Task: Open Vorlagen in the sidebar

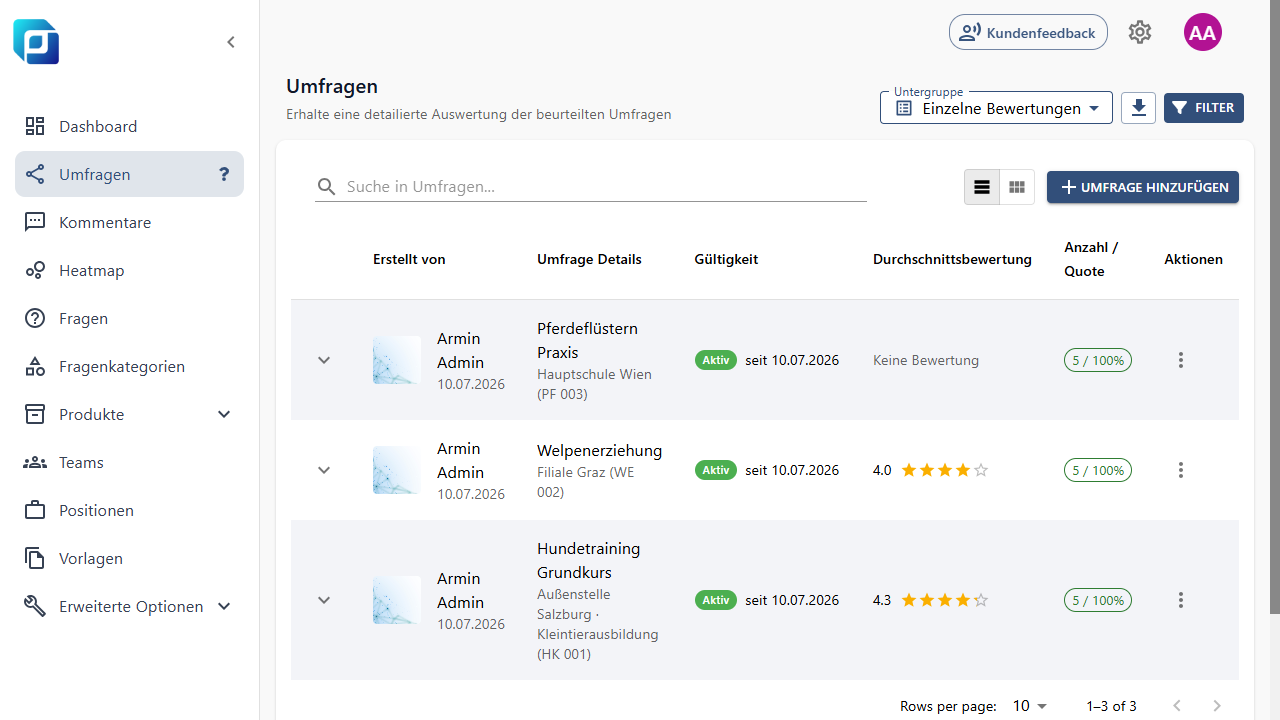Action: (x=129, y=558)
